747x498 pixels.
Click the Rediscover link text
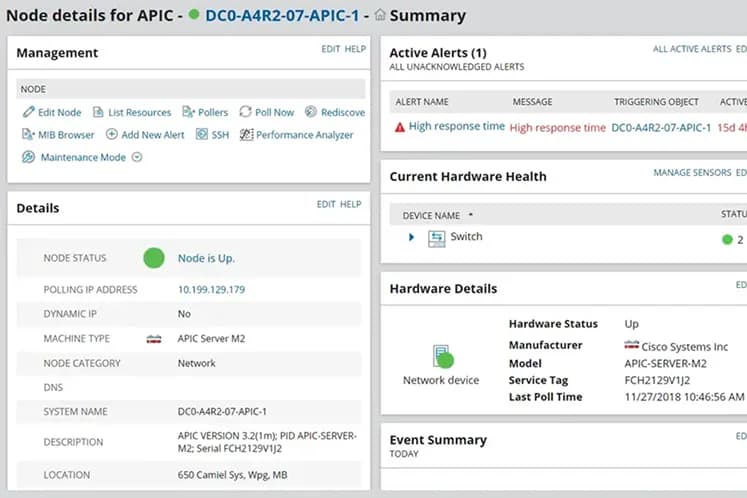[343, 112]
